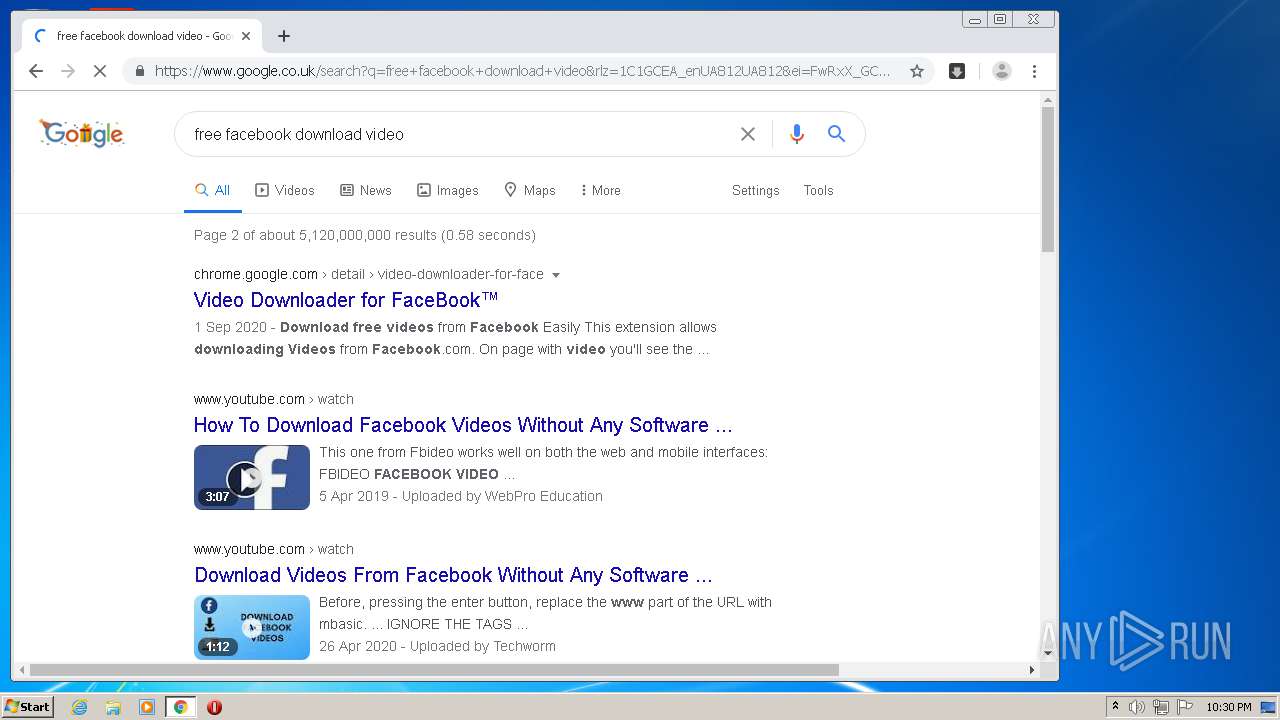Image resolution: width=1280 pixels, height=720 pixels.
Task: View site security lock information
Action: tap(139, 71)
